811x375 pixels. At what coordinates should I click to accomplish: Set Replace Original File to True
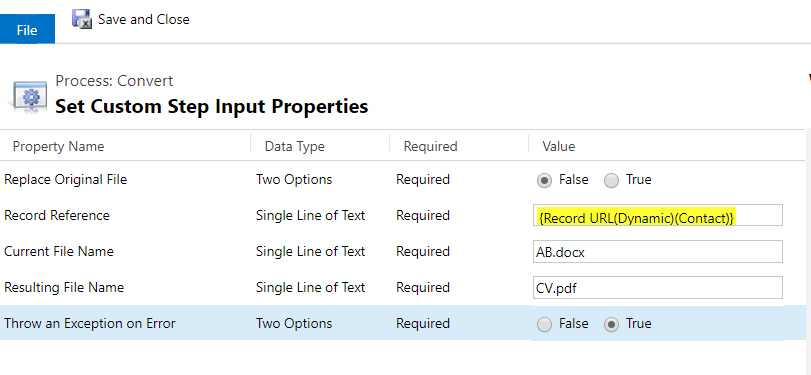[x=611, y=181]
